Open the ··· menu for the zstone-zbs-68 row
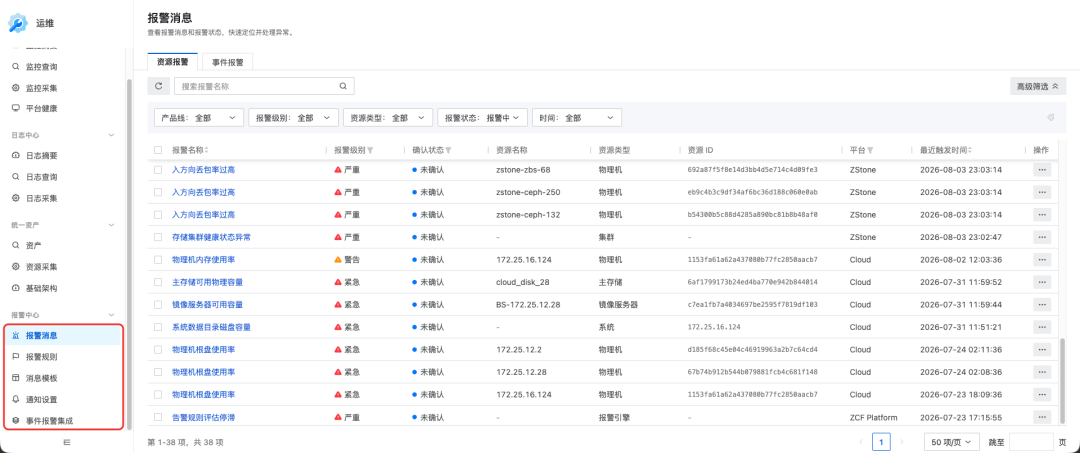The image size is (1080, 453). pos(1041,169)
